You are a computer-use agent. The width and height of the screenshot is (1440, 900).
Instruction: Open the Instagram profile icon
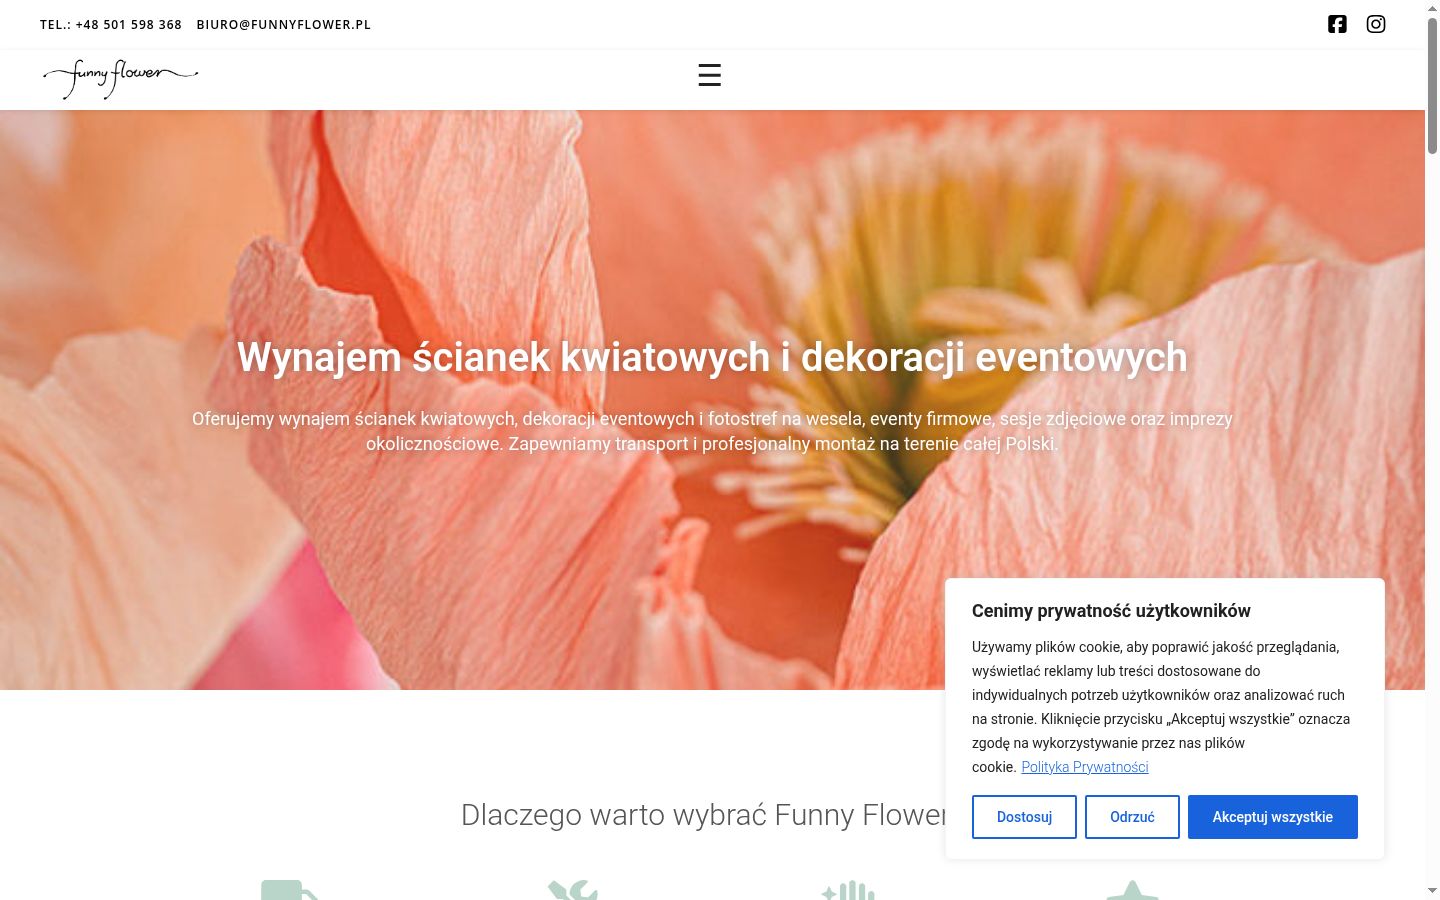[1376, 24]
